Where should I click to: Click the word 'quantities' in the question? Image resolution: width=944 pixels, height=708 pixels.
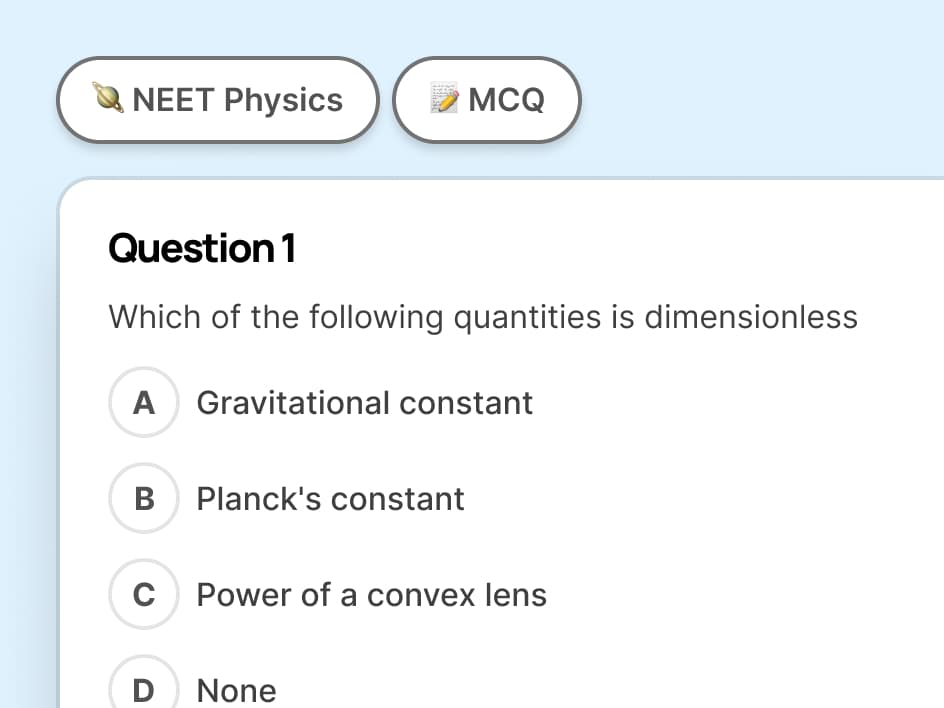[x=527, y=317]
